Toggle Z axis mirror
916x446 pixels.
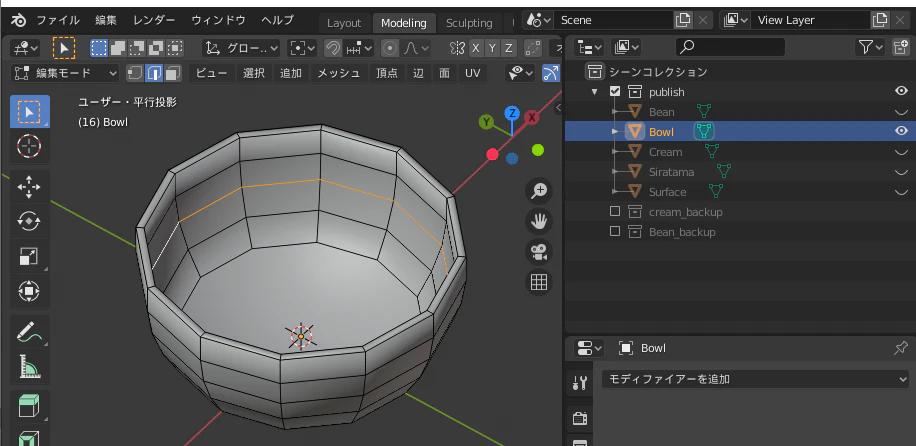point(509,48)
